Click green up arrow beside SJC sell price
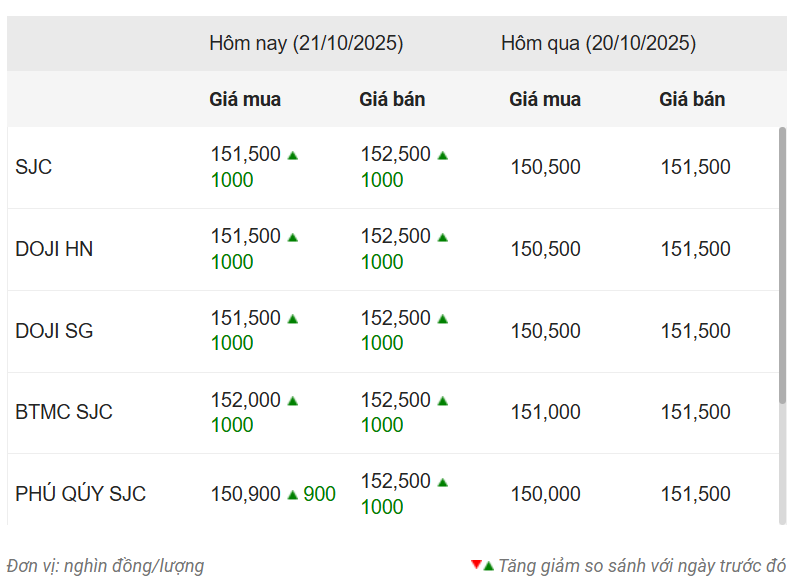794x588 pixels. (443, 155)
